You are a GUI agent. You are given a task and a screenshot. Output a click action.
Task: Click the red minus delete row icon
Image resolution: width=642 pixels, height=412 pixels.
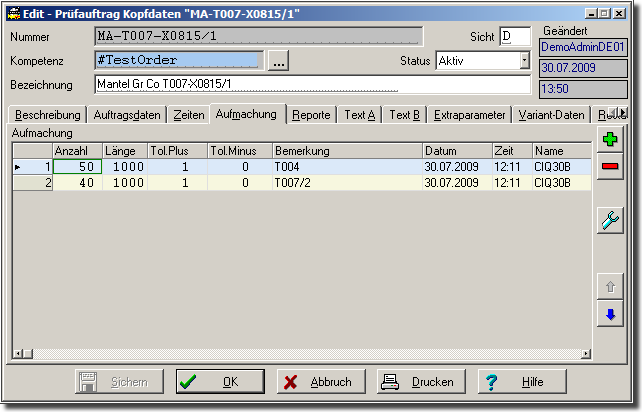coord(609,167)
